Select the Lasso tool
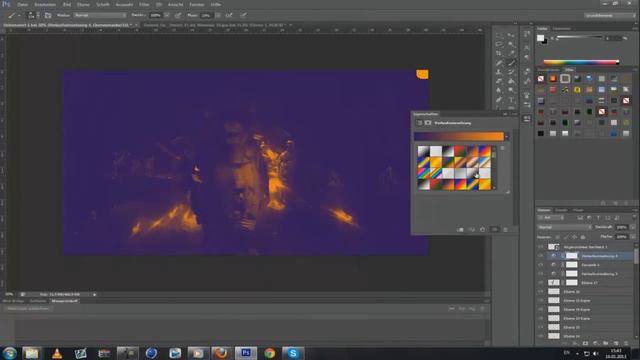Viewport: 640px width, 360px height. (499, 44)
